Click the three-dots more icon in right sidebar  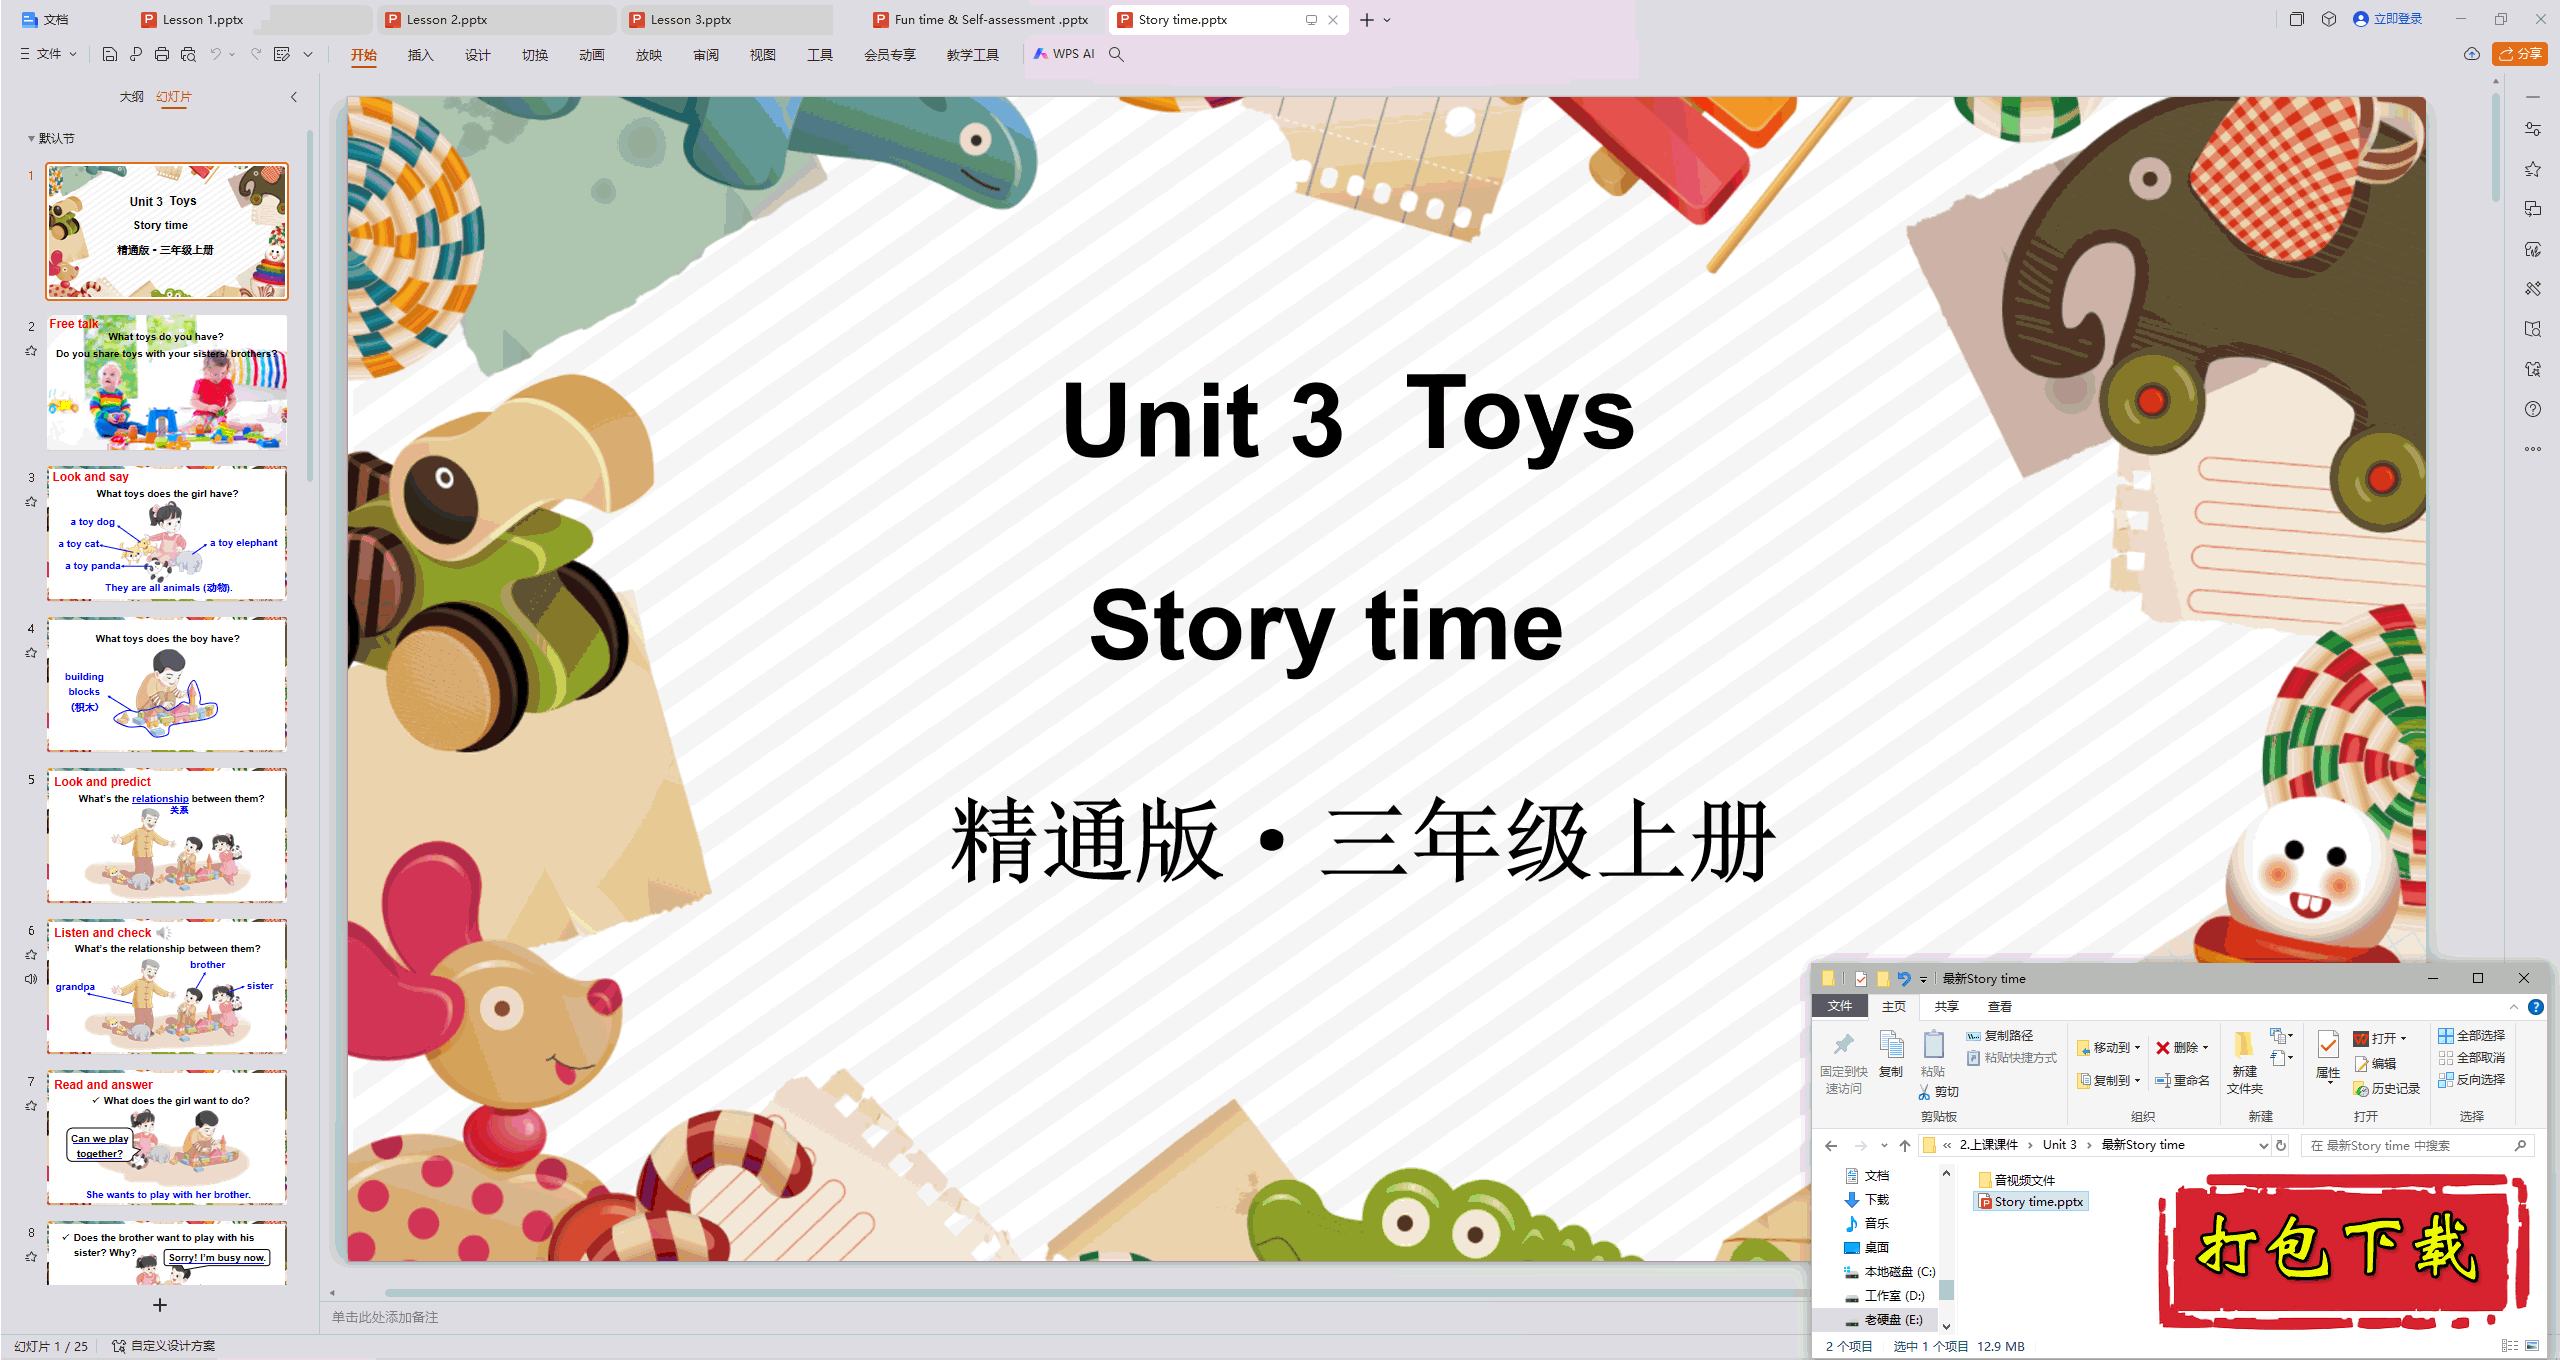[2533, 449]
